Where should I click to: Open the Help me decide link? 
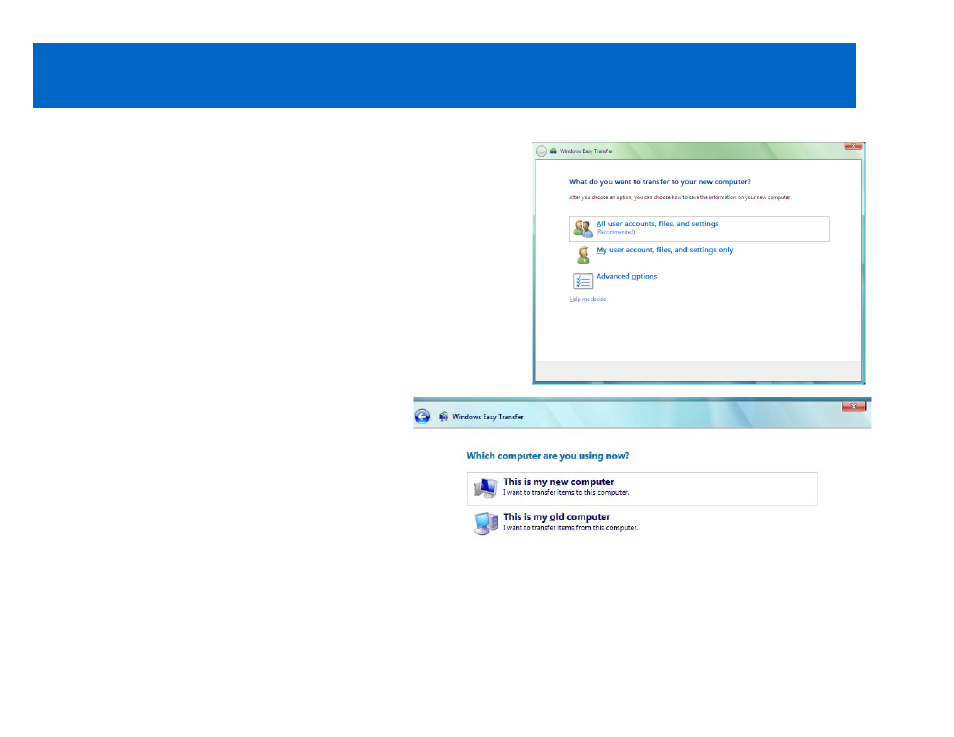[588, 299]
